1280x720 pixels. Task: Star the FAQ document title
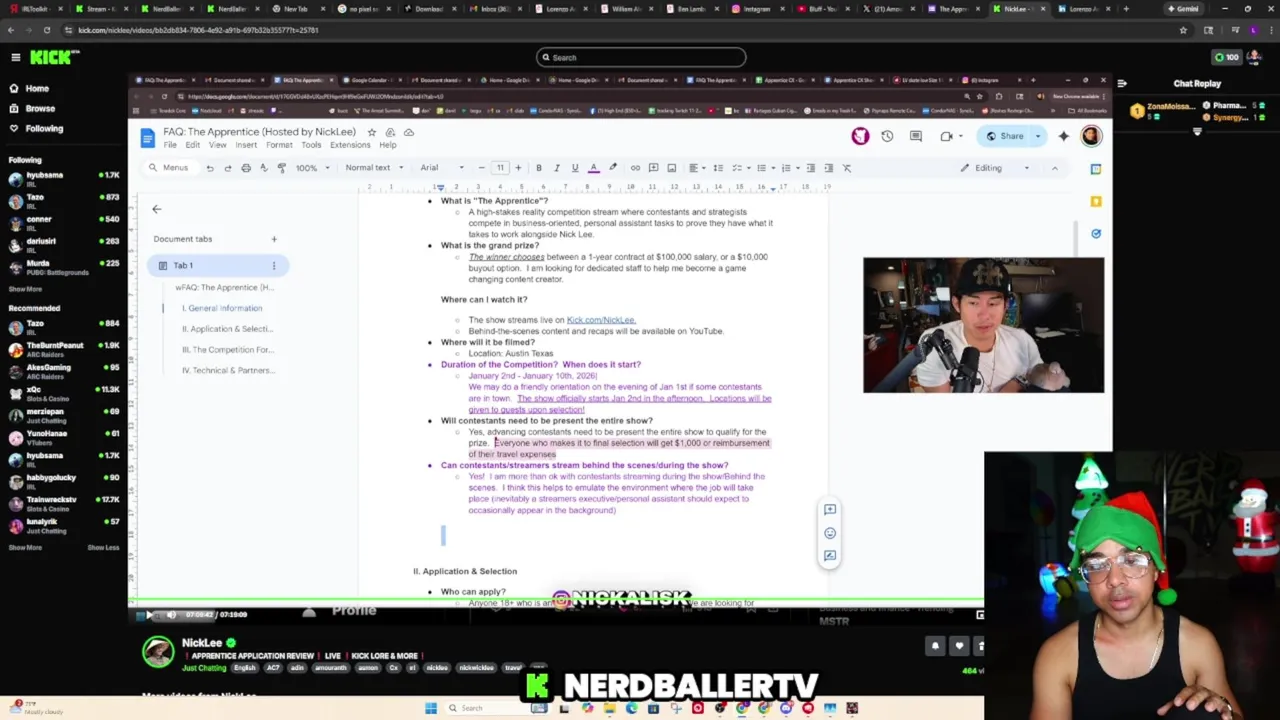(x=372, y=132)
